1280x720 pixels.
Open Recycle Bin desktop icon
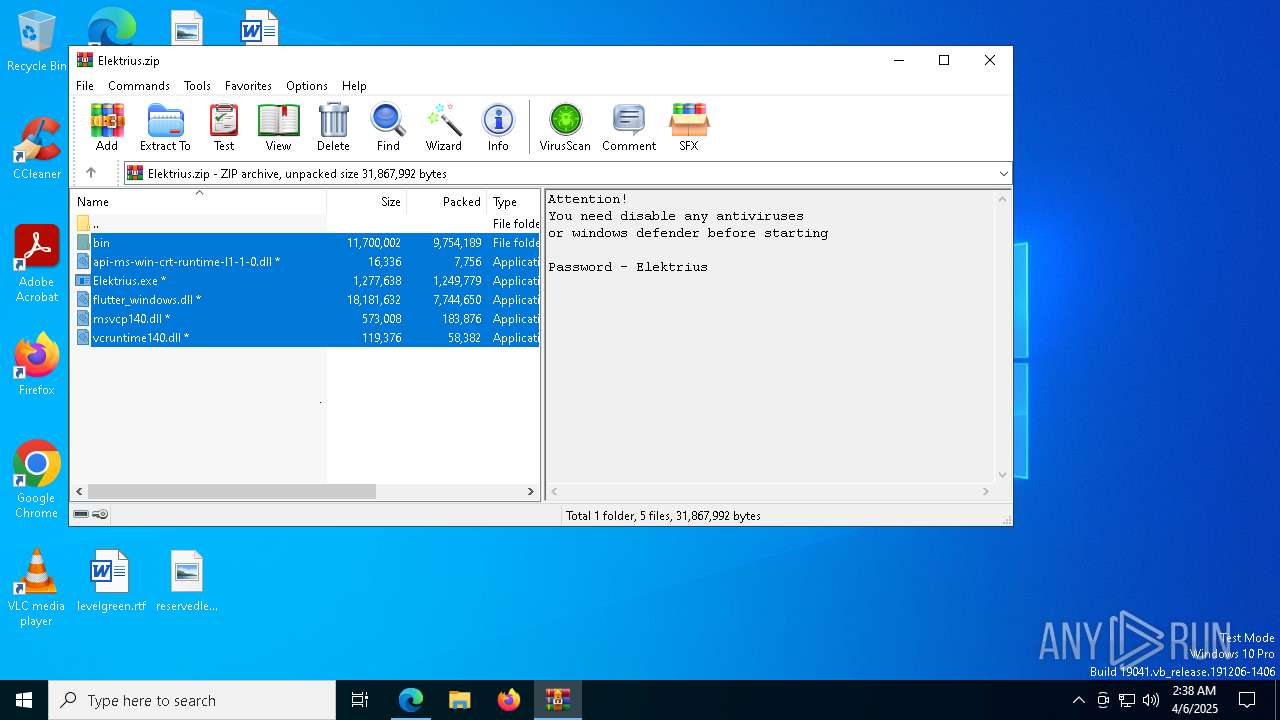click(37, 42)
